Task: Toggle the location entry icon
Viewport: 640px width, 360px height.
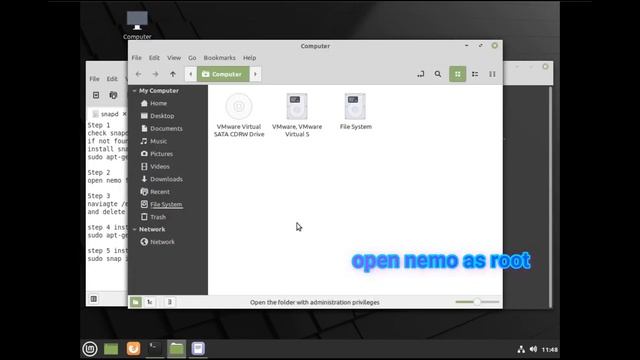Action: click(420, 74)
